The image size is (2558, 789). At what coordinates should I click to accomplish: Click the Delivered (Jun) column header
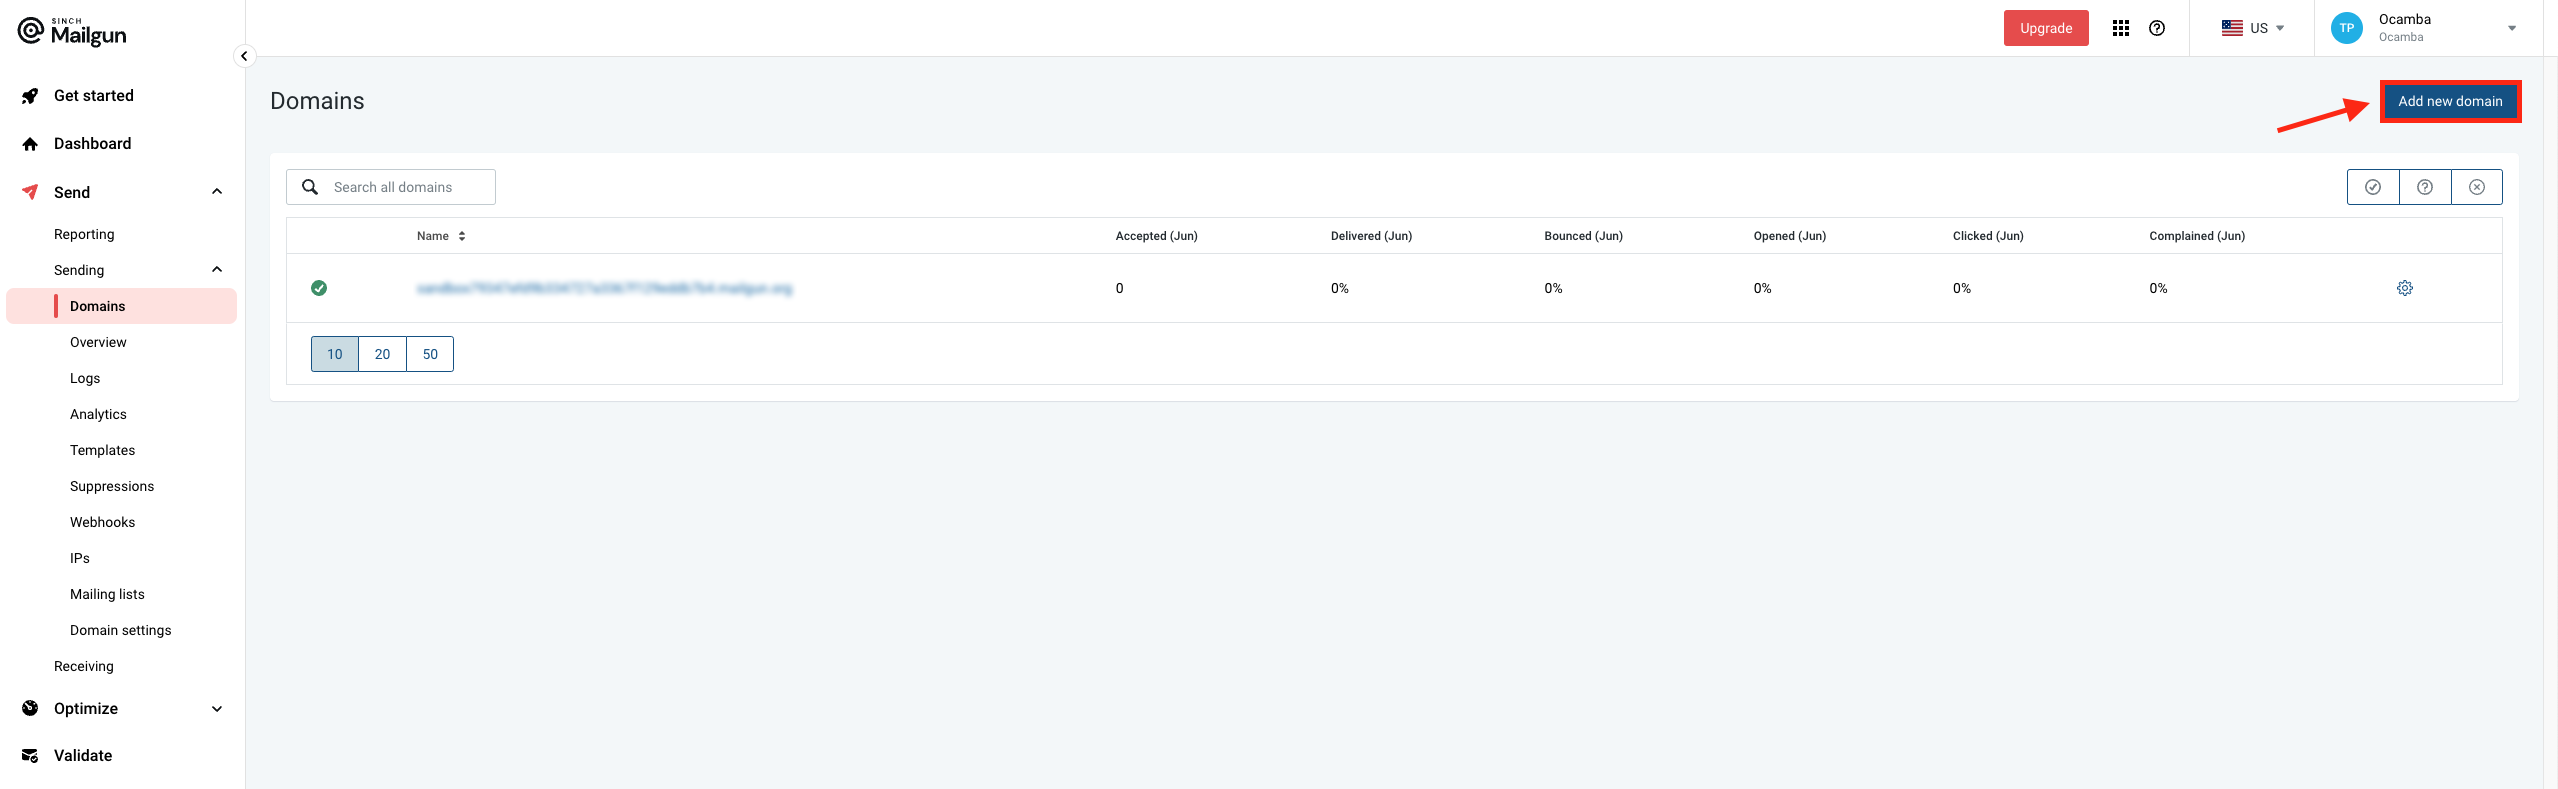pyautogui.click(x=1371, y=236)
